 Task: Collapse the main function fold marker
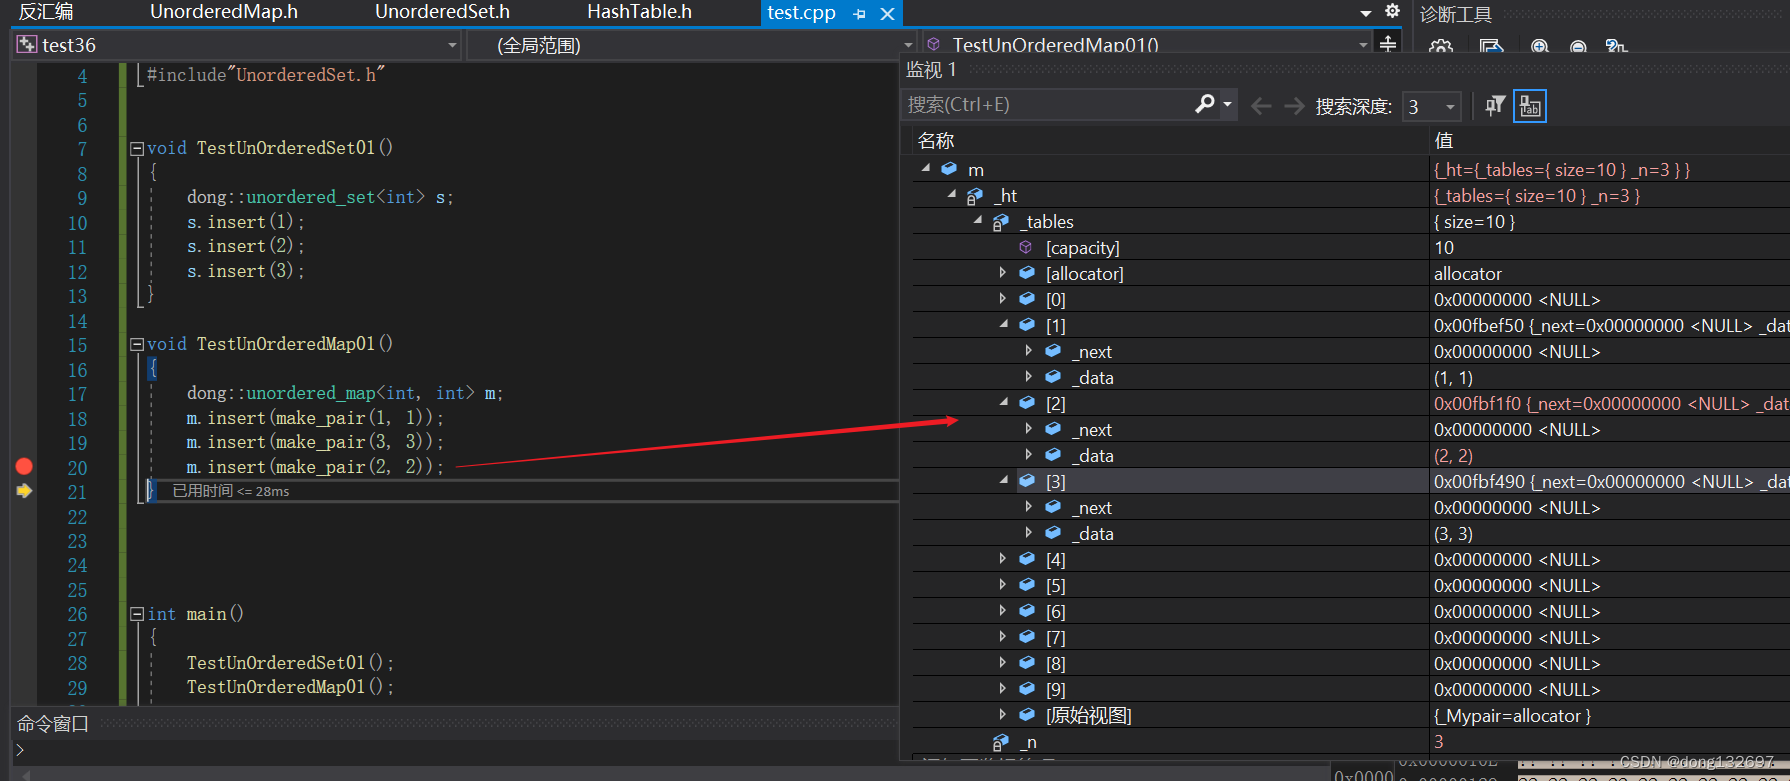pos(137,614)
